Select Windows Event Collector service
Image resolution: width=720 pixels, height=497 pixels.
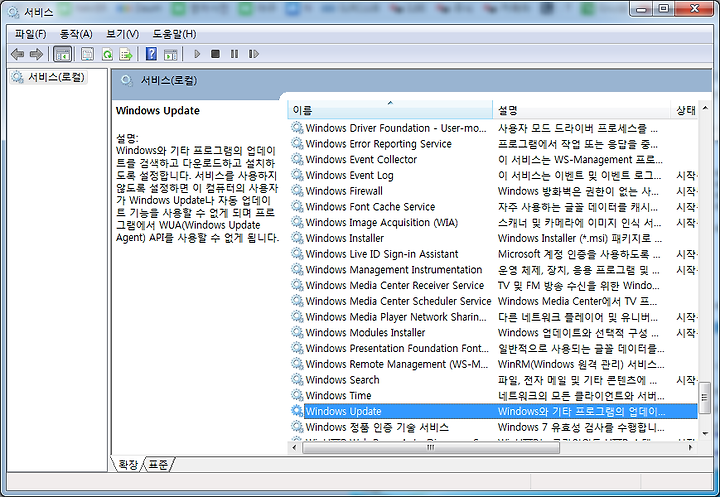pos(494,159)
